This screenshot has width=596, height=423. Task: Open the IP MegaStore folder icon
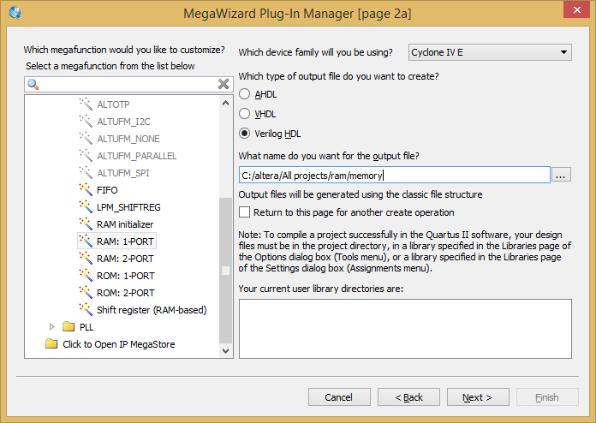coord(51,344)
